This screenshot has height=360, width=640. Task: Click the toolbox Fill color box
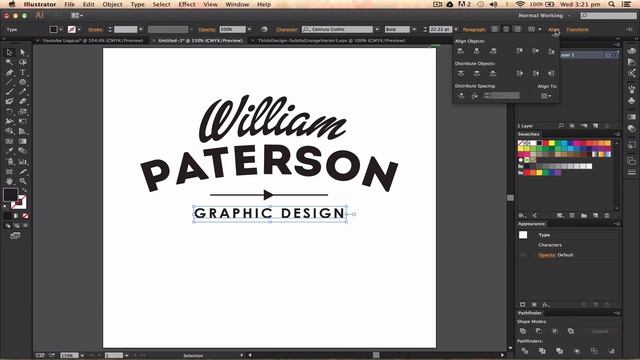(11, 195)
